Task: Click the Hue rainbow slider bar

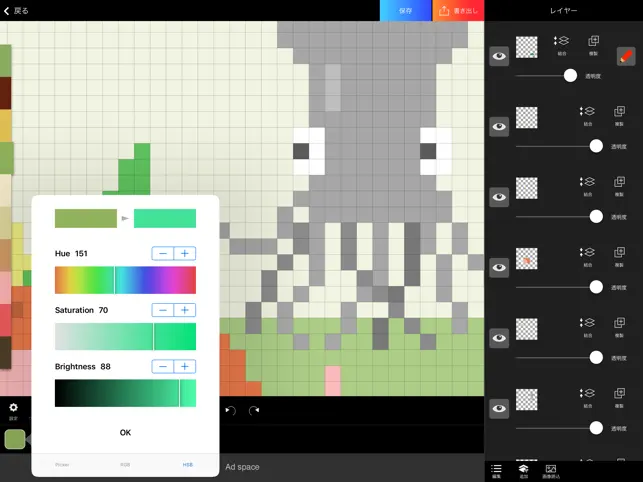Action: (125, 280)
